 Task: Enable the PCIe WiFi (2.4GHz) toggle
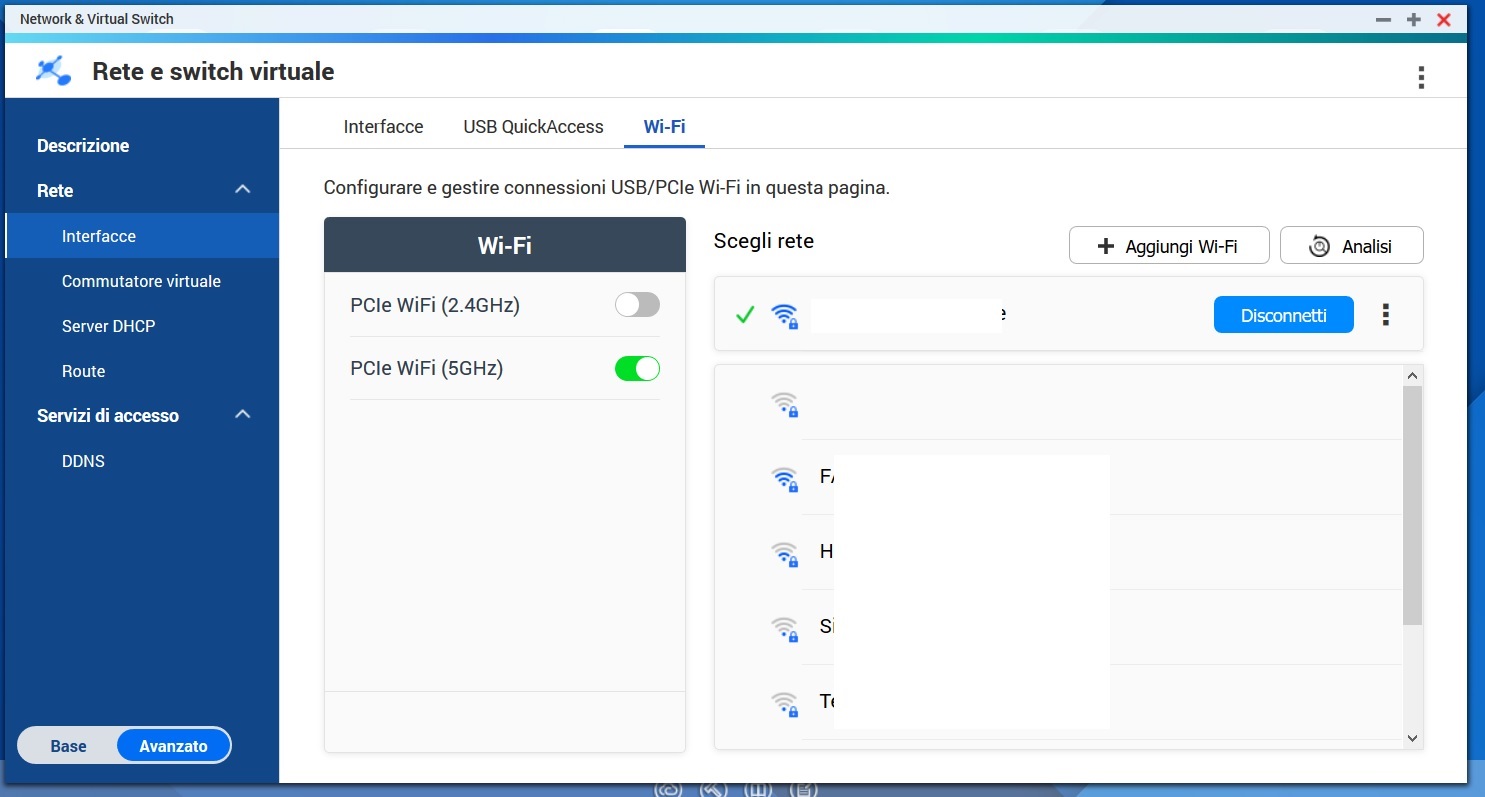coord(637,305)
